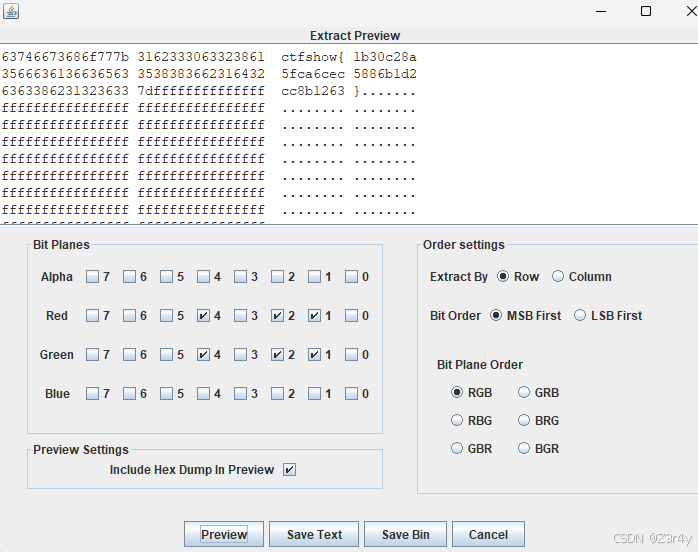Image resolution: width=698 pixels, height=552 pixels.
Task: Pick GBR bit plane order
Action: [457, 448]
